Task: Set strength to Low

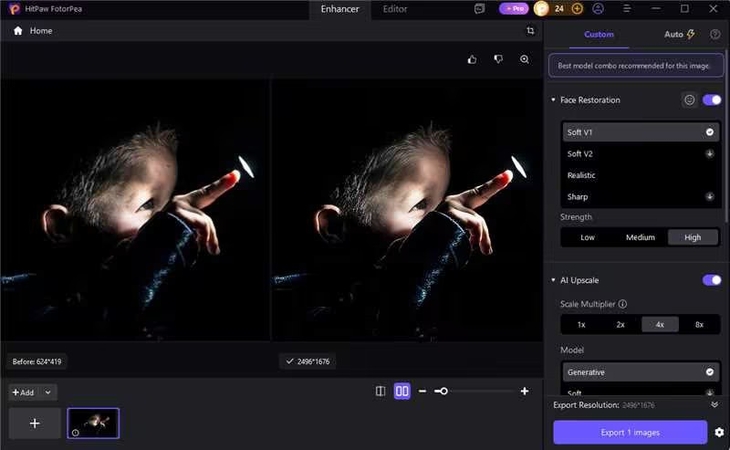Action: pyautogui.click(x=587, y=237)
